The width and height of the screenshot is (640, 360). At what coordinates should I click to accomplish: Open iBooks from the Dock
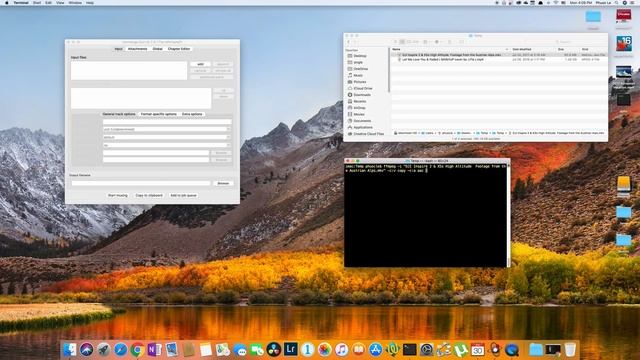coord(358,350)
